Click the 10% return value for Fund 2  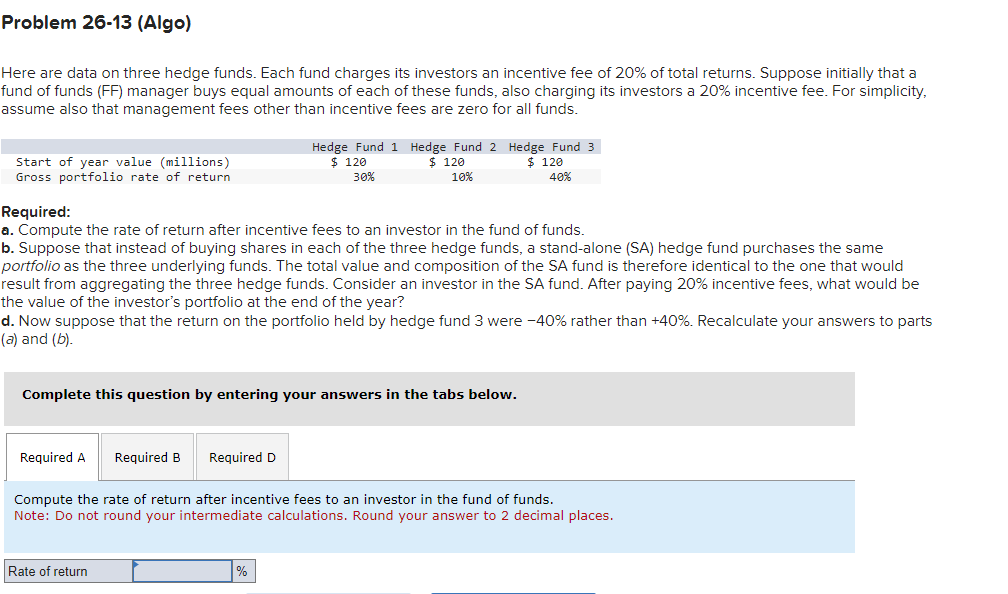coord(462,177)
